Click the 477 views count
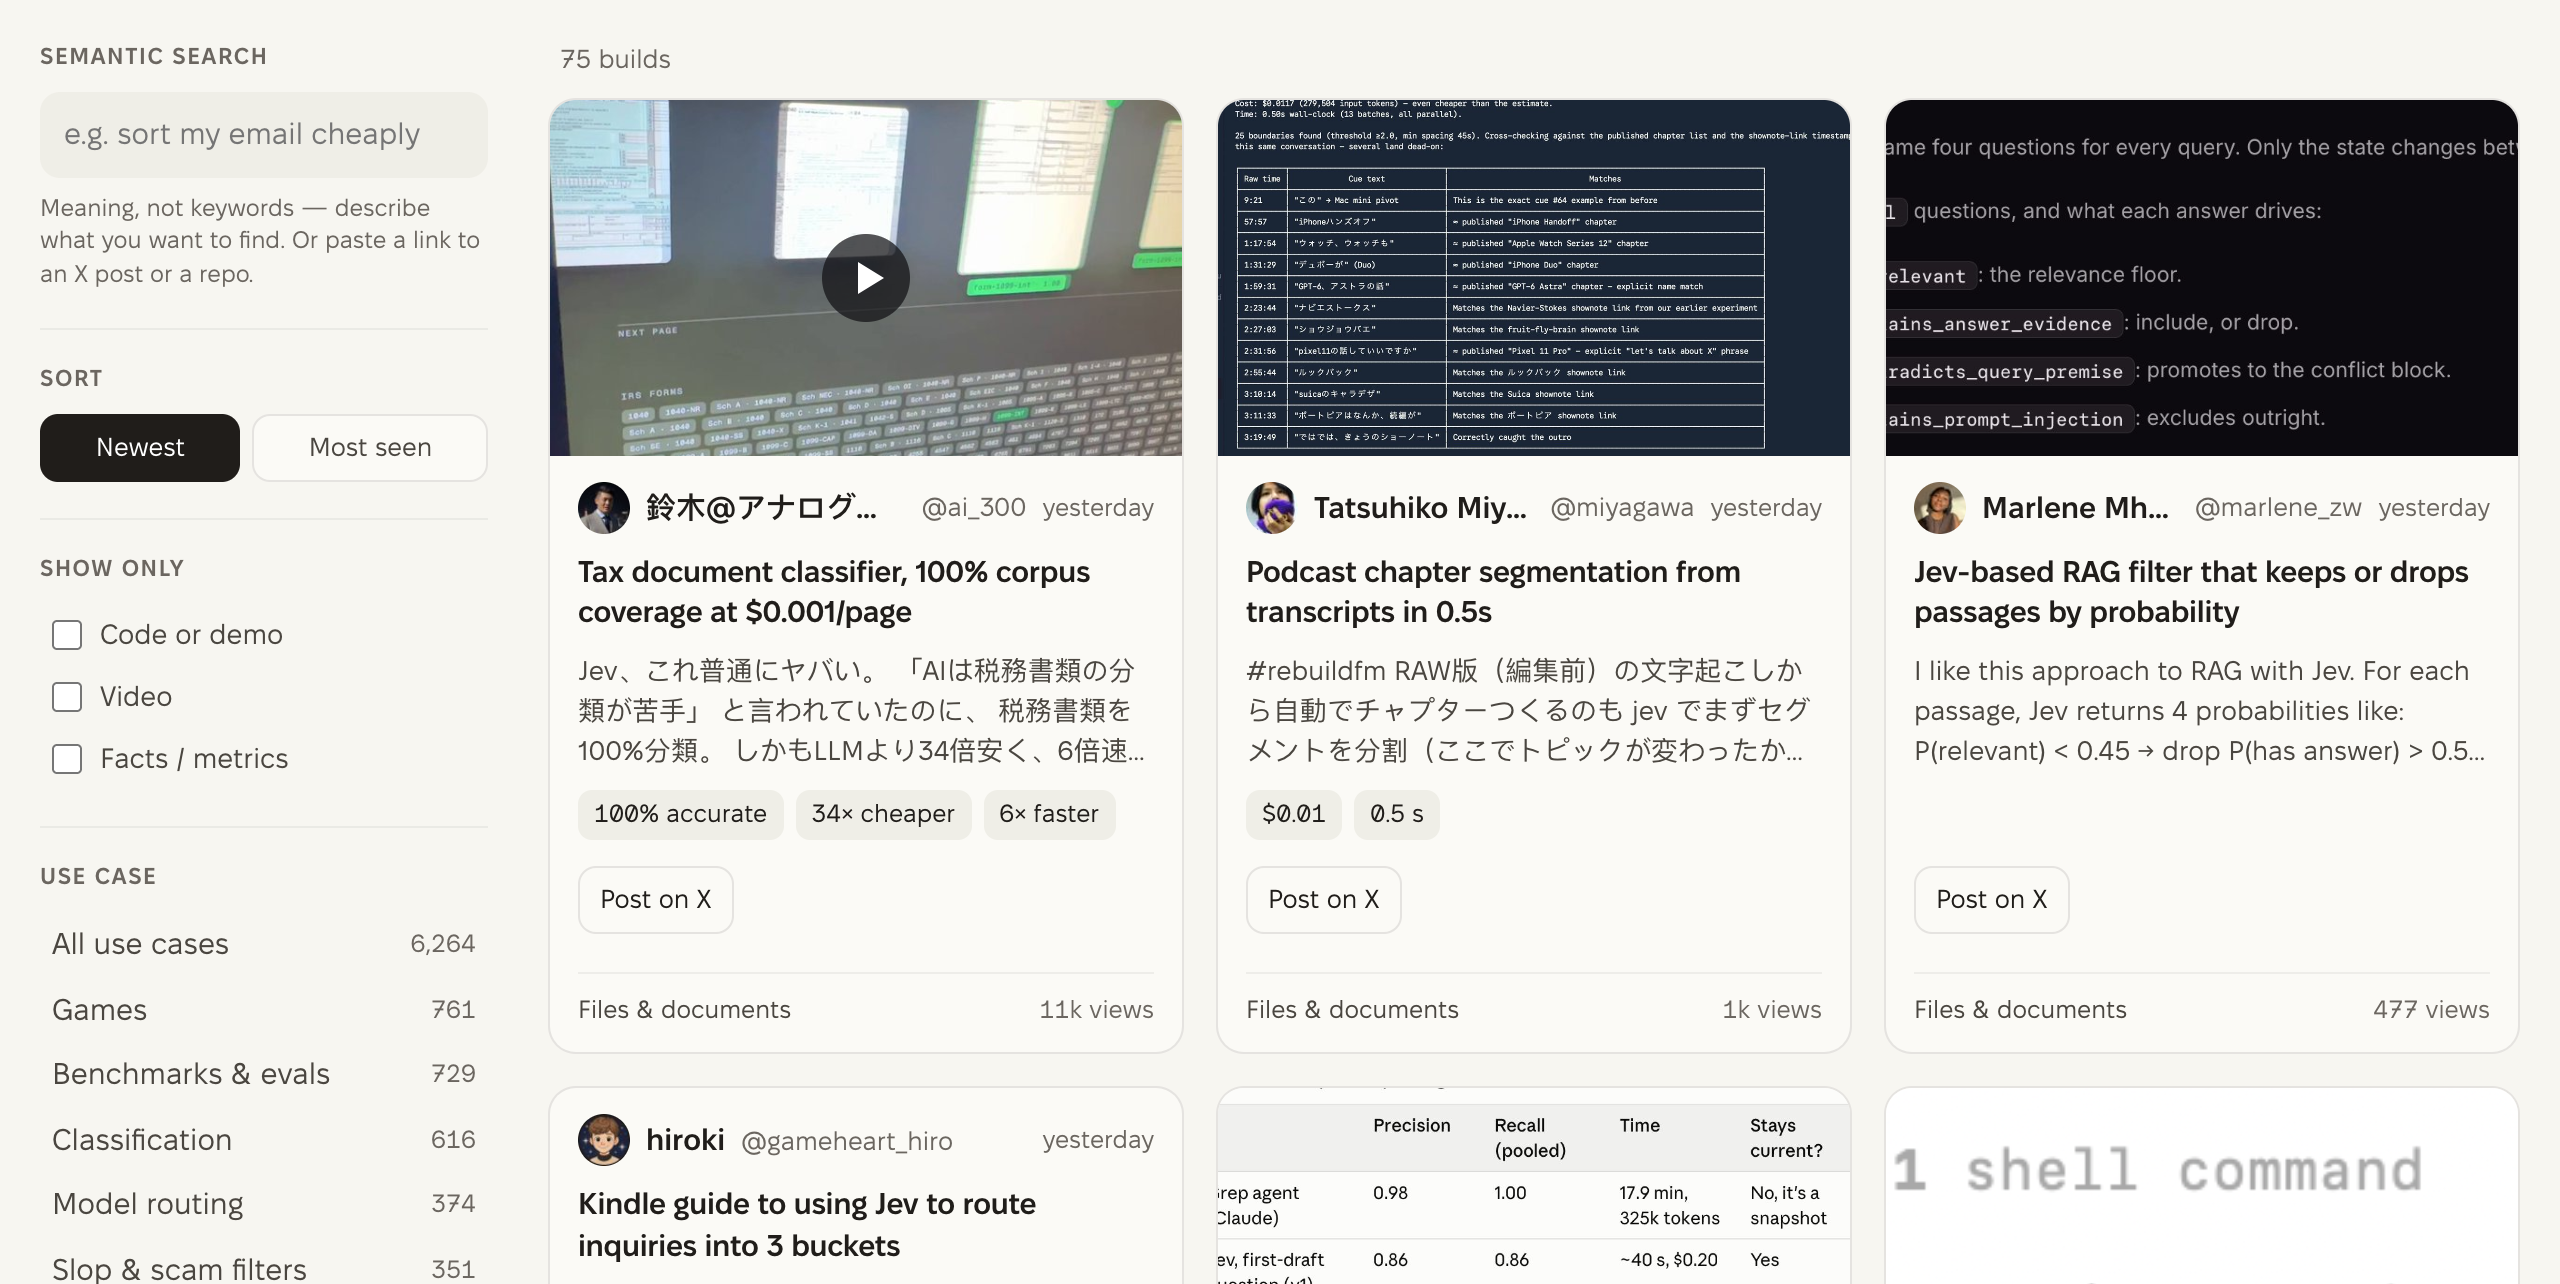Image resolution: width=2560 pixels, height=1284 pixels. coord(2431,1010)
